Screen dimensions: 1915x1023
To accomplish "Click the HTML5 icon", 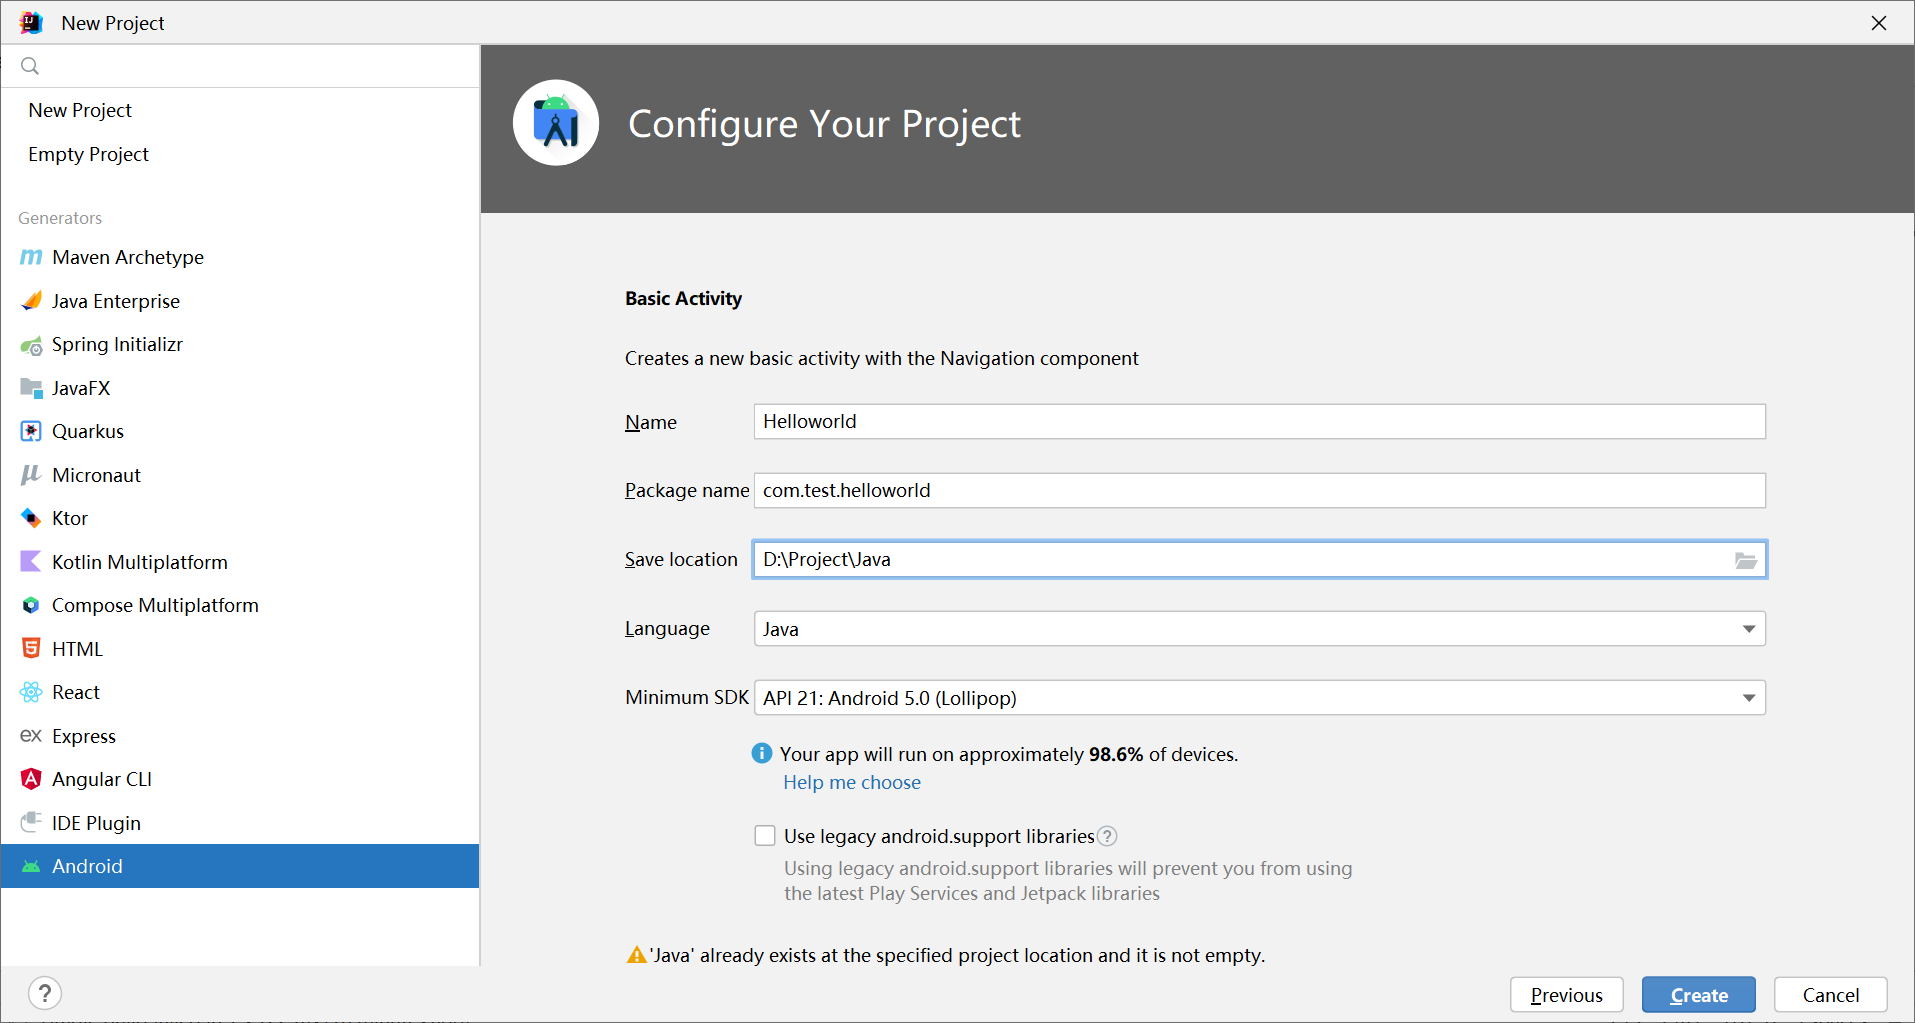I will [x=31, y=649].
